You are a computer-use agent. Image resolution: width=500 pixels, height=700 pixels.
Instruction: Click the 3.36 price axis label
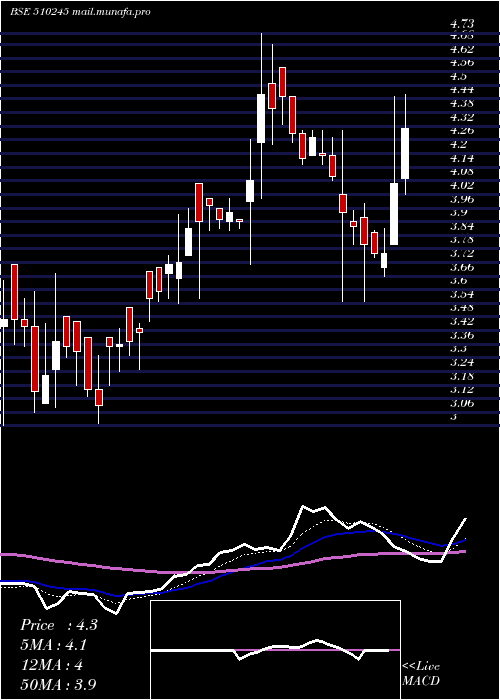(462, 335)
